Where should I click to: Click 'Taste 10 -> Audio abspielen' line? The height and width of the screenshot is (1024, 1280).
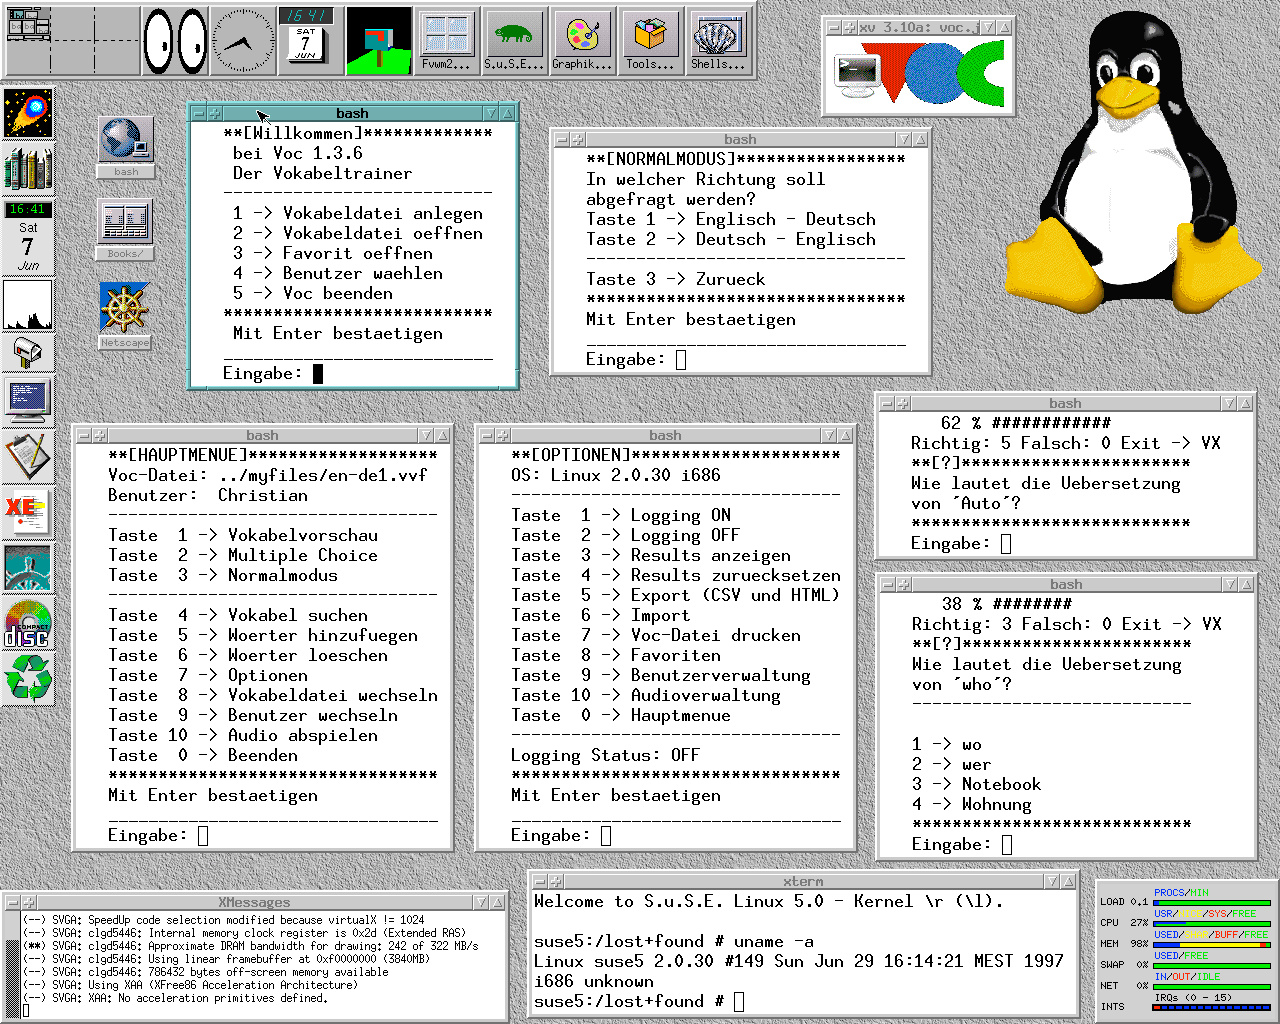(x=243, y=735)
